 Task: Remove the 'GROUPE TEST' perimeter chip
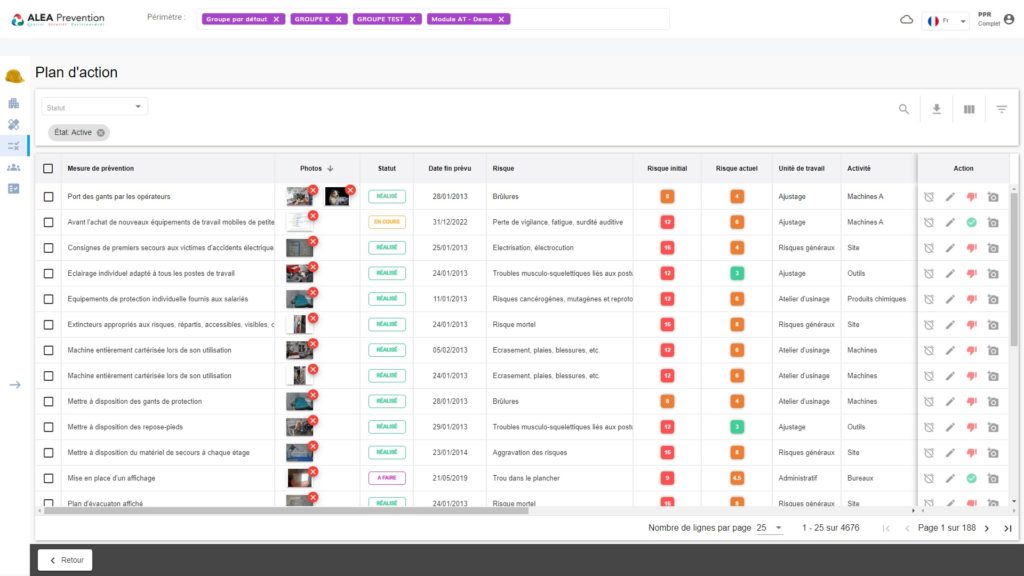[413, 19]
